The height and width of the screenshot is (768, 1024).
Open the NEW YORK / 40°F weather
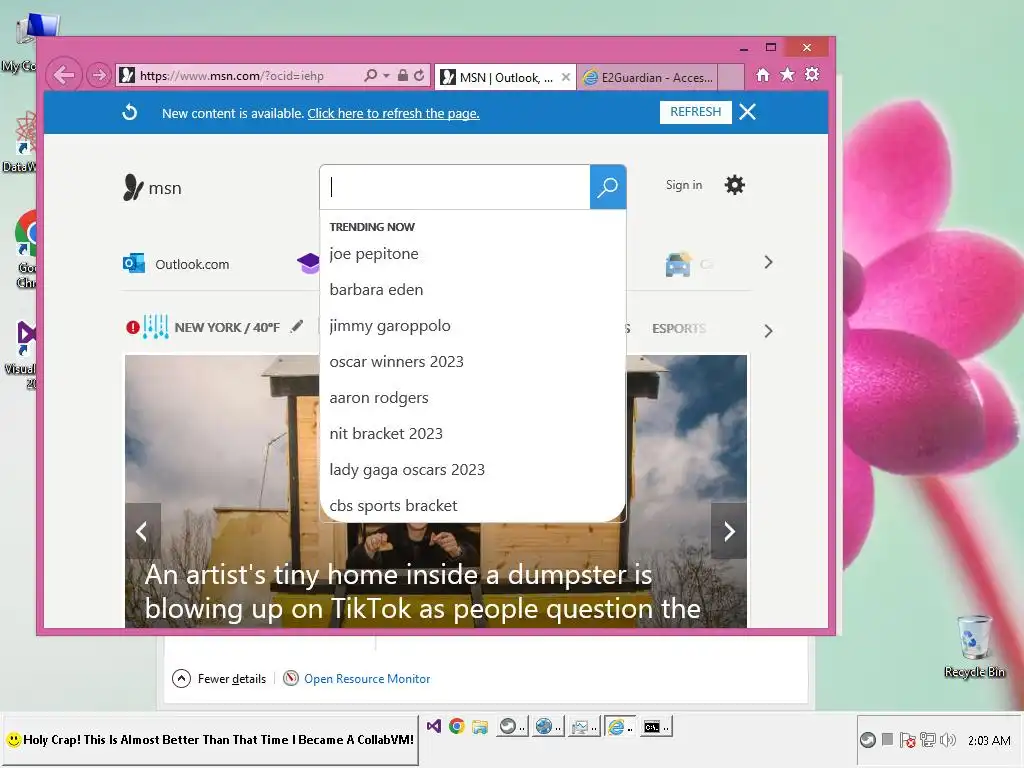point(227,327)
